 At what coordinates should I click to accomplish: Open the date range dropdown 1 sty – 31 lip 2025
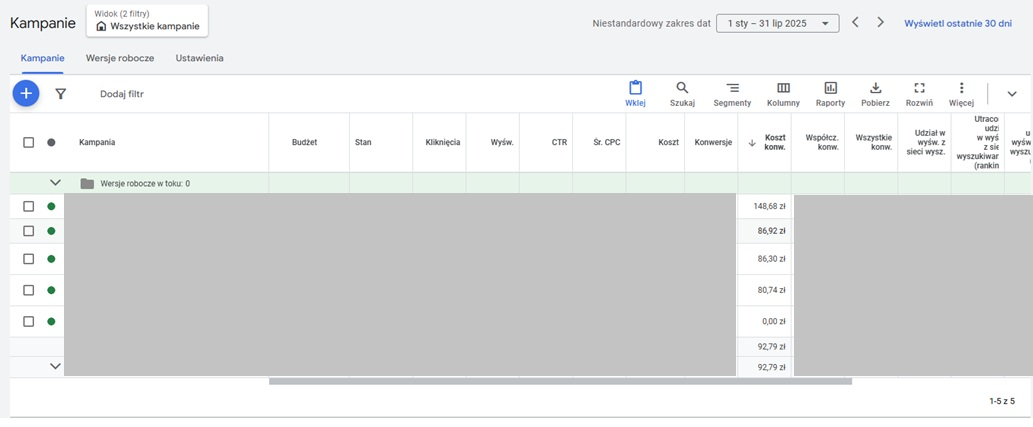click(x=777, y=23)
